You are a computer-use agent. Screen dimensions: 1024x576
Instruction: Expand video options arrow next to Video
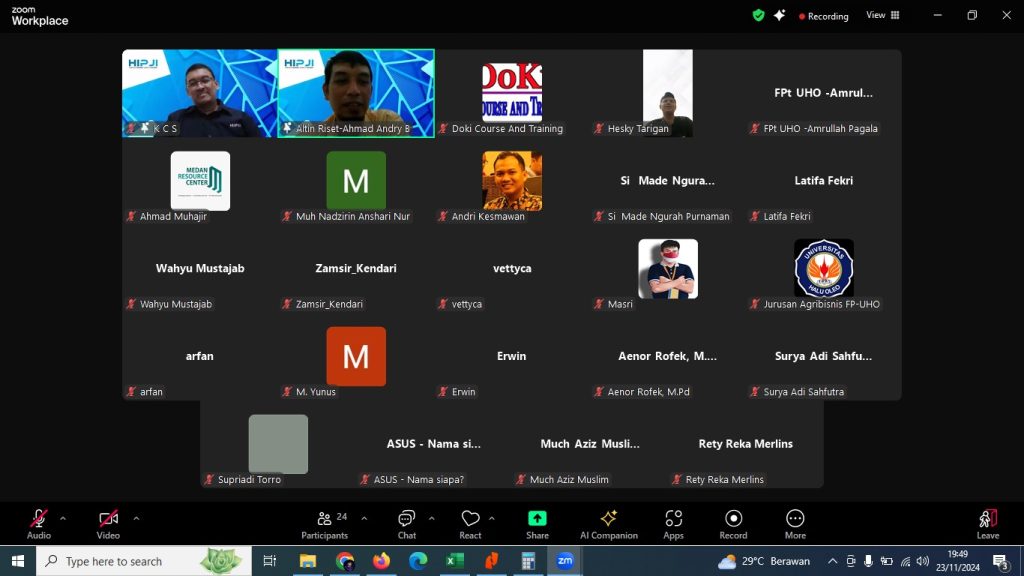[136, 518]
